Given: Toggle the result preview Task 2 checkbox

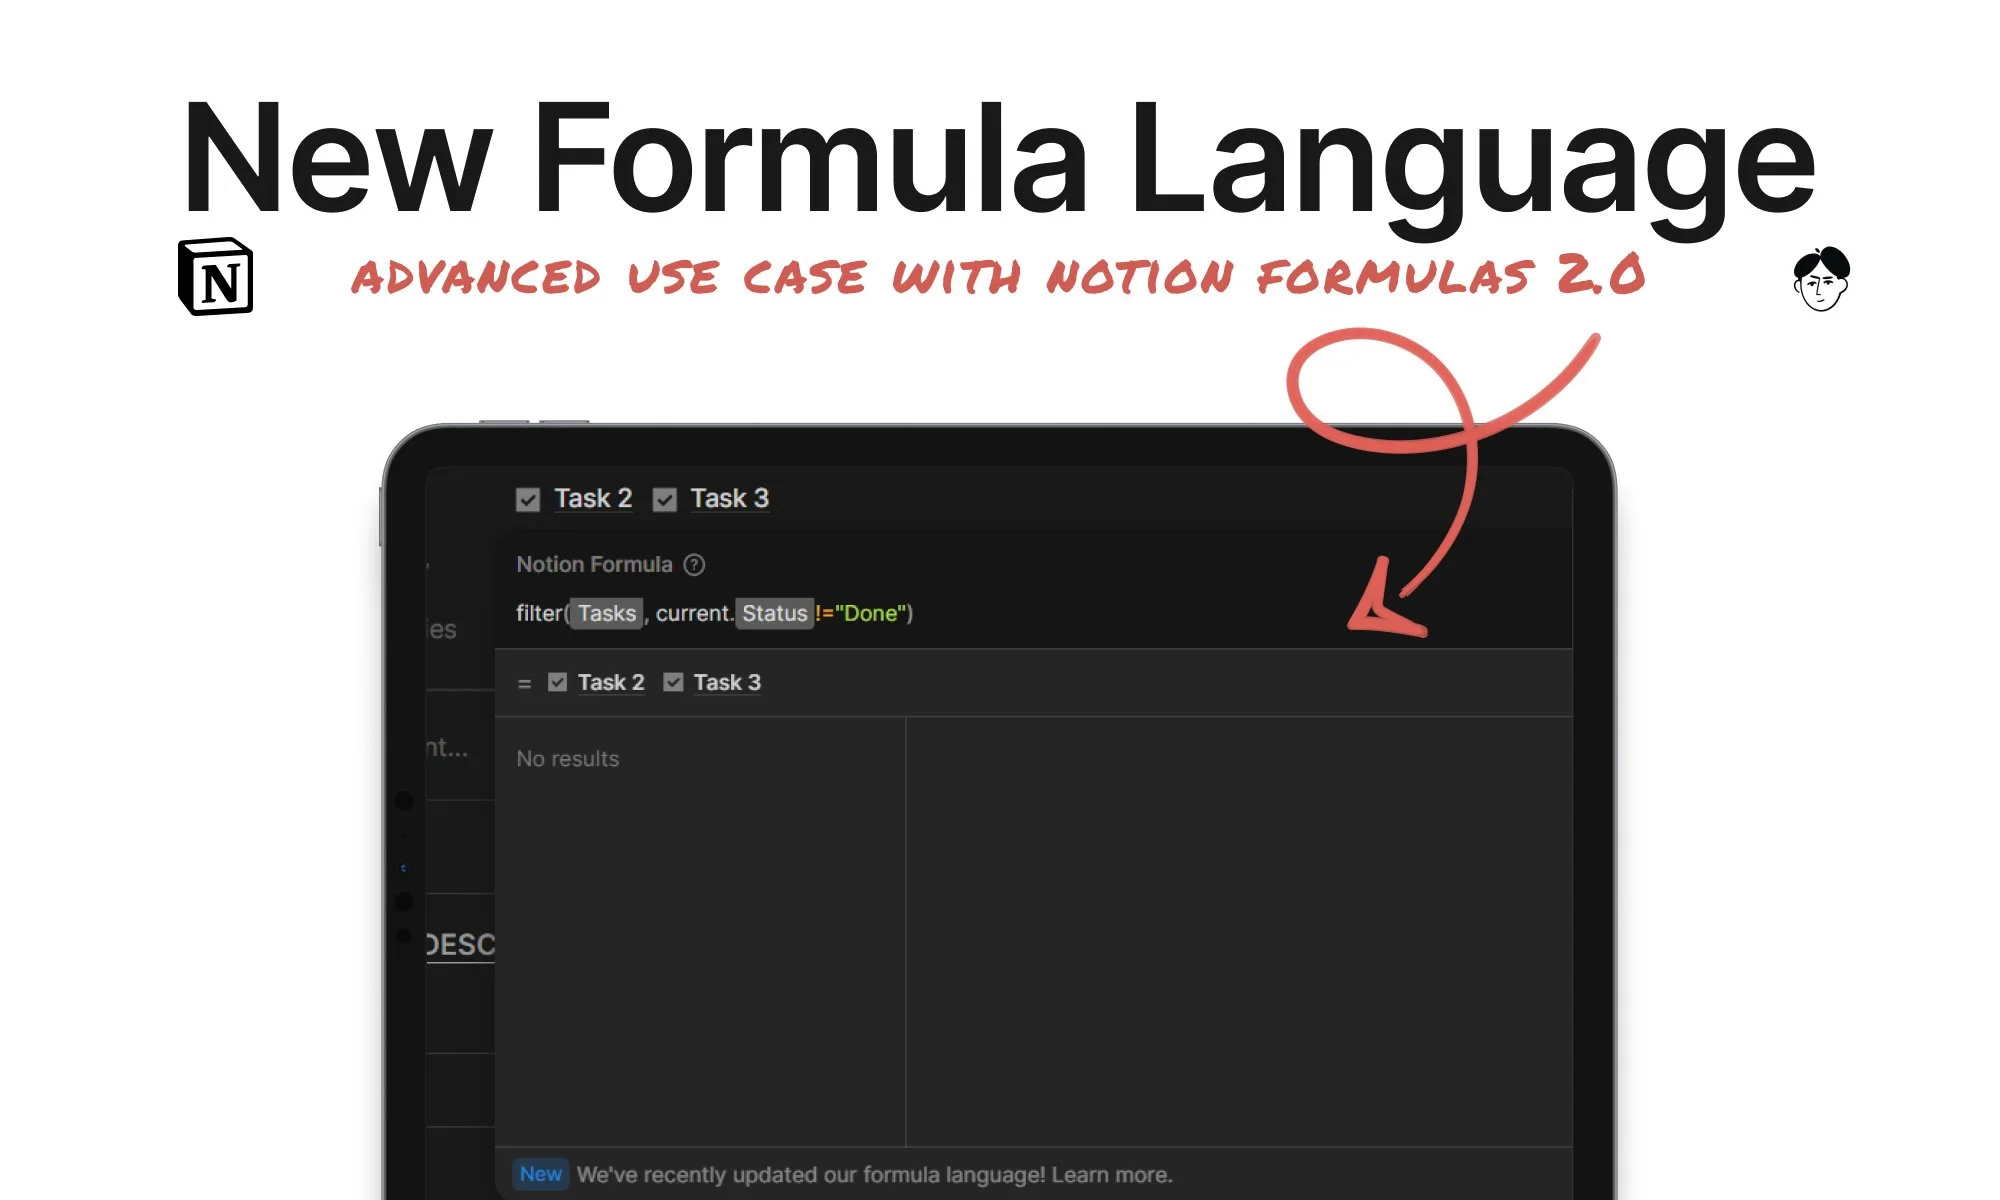Looking at the screenshot, I should click(558, 682).
